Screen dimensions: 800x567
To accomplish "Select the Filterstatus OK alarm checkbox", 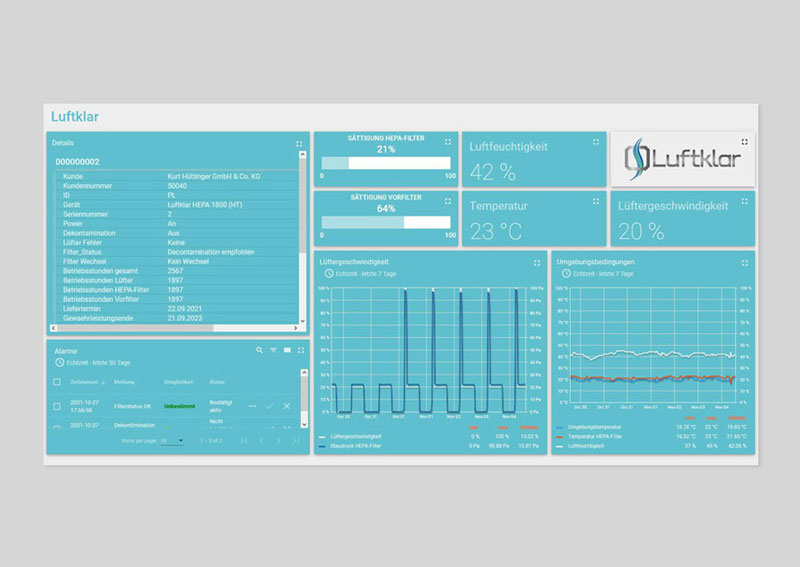I will [x=57, y=406].
